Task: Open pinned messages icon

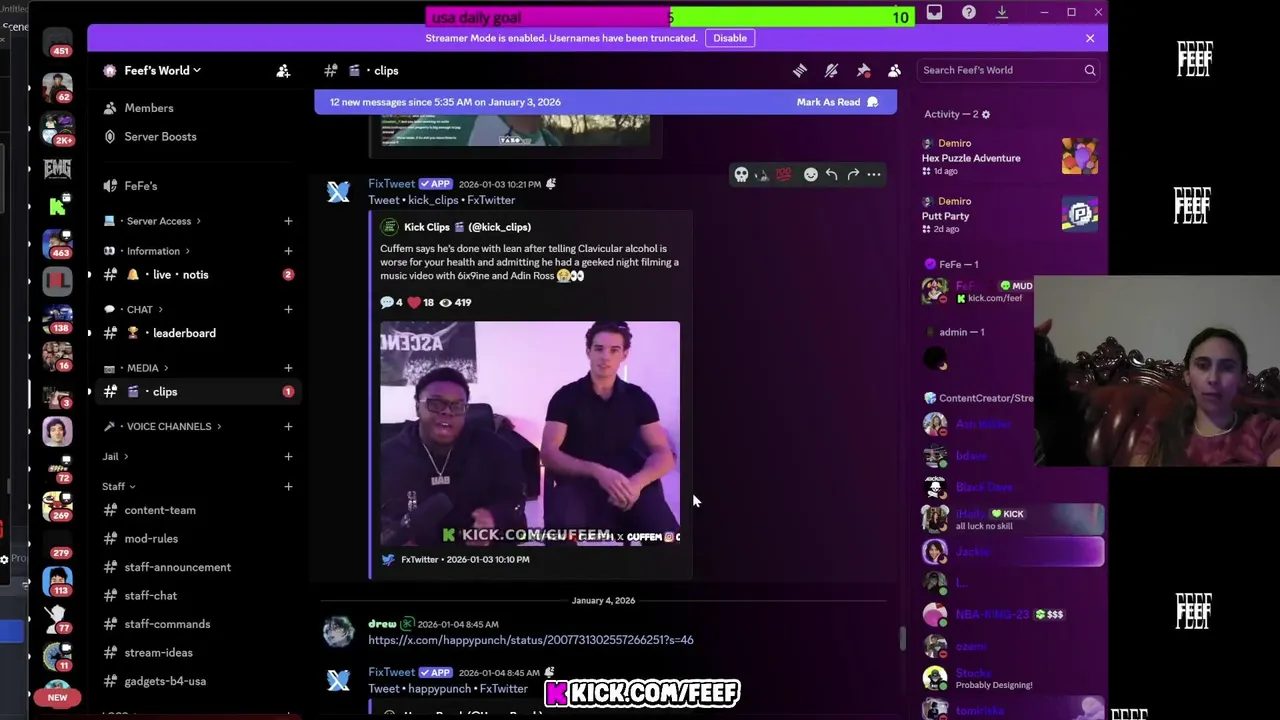Action: [x=863, y=70]
